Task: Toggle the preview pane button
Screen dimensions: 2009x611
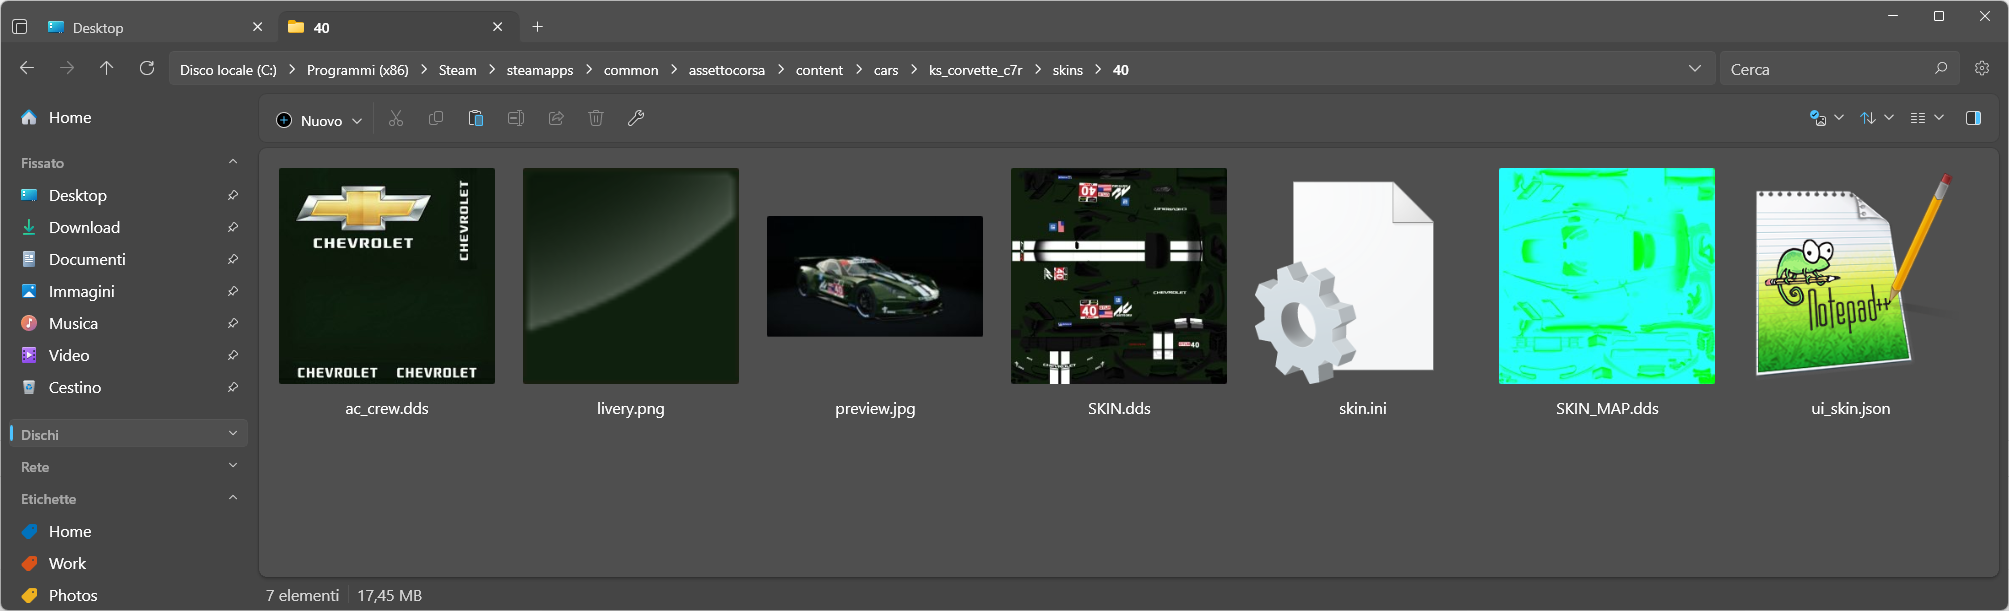Action: [x=1973, y=118]
